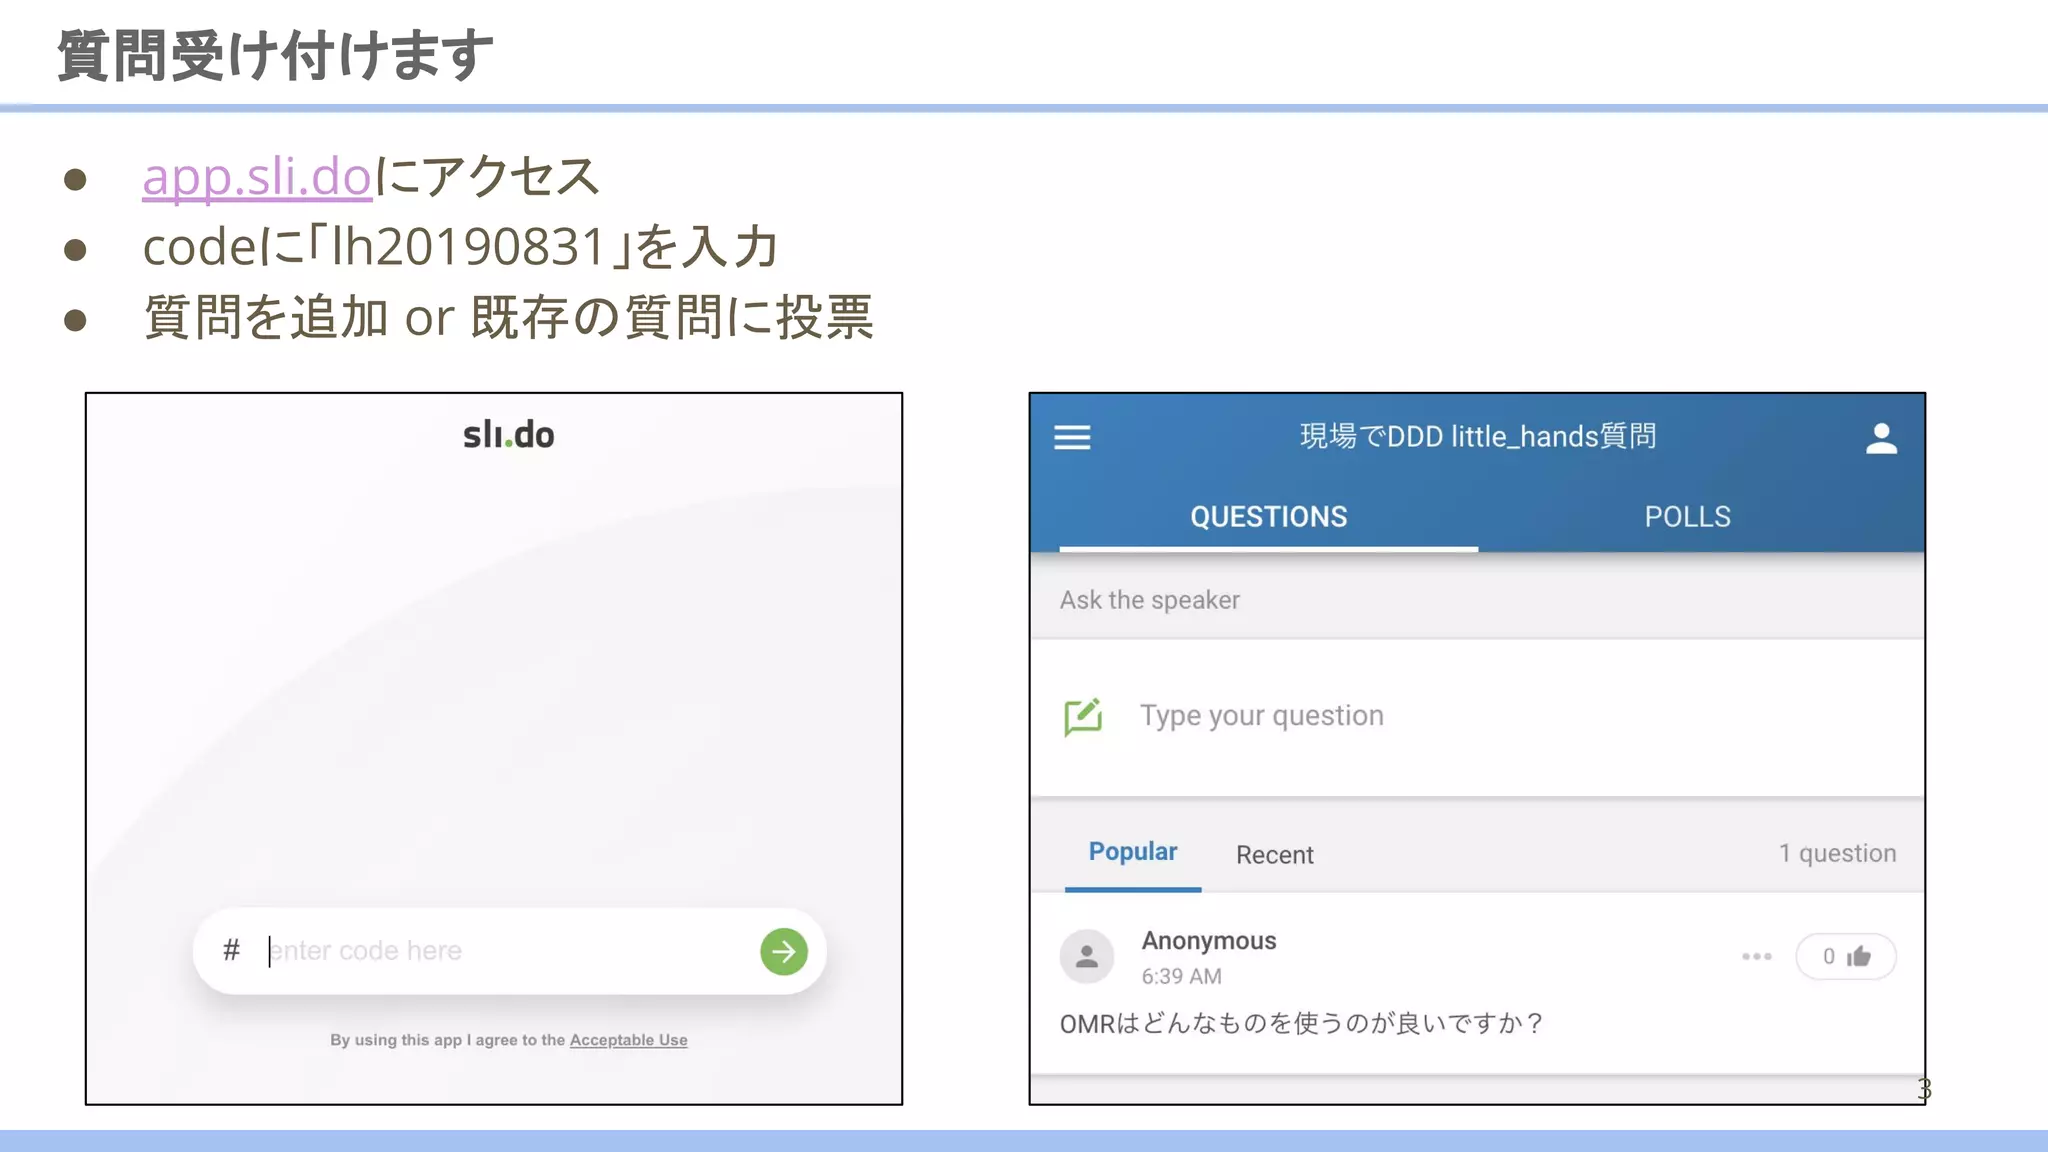Click the Anonymous user avatar
2048x1152 pixels.
click(x=1087, y=956)
